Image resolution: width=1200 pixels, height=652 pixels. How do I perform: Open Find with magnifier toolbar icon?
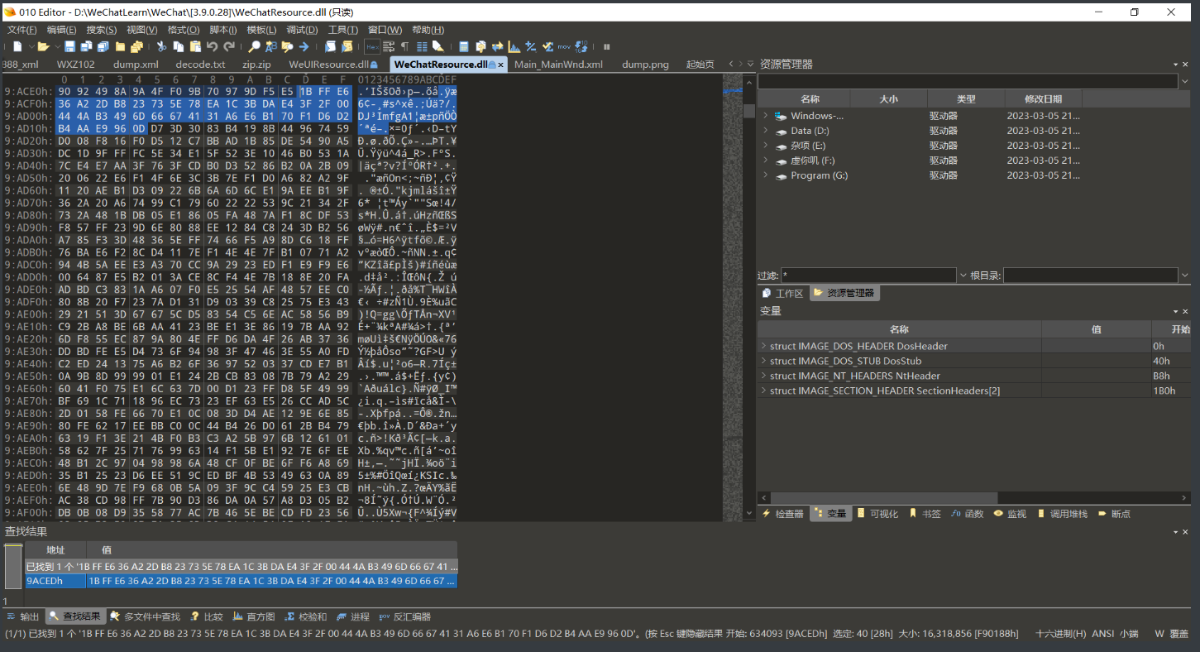tap(255, 46)
